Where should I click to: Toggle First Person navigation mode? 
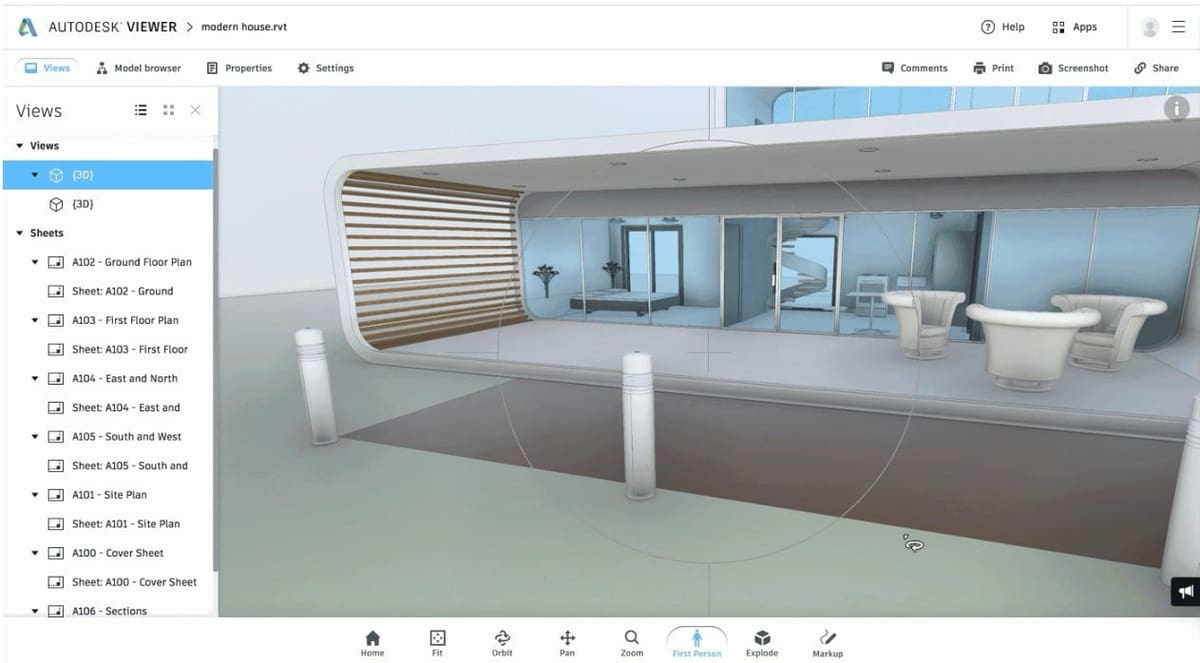pyautogui.click(x=697, y=639)
